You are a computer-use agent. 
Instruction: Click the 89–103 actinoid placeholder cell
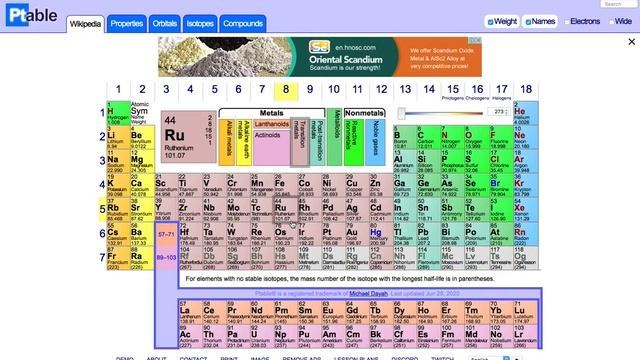167,258
